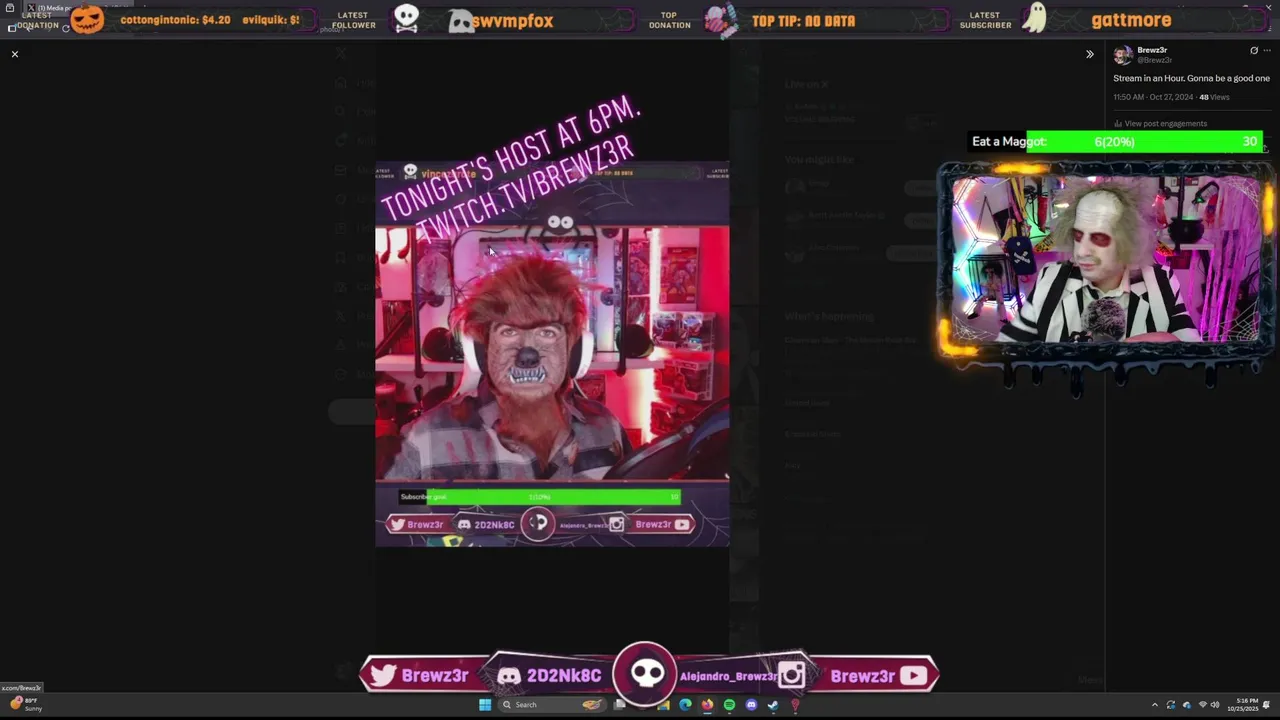Click the Instagram Alejandro_Brewz3r overlay badge
The width and height of the screenshot is (1280, 720).
coord(743,676)
